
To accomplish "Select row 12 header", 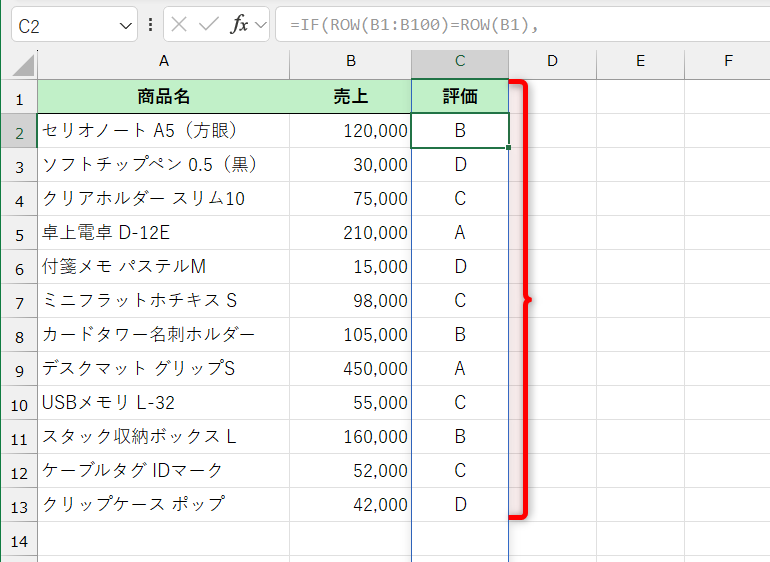I will pos(19,471).
